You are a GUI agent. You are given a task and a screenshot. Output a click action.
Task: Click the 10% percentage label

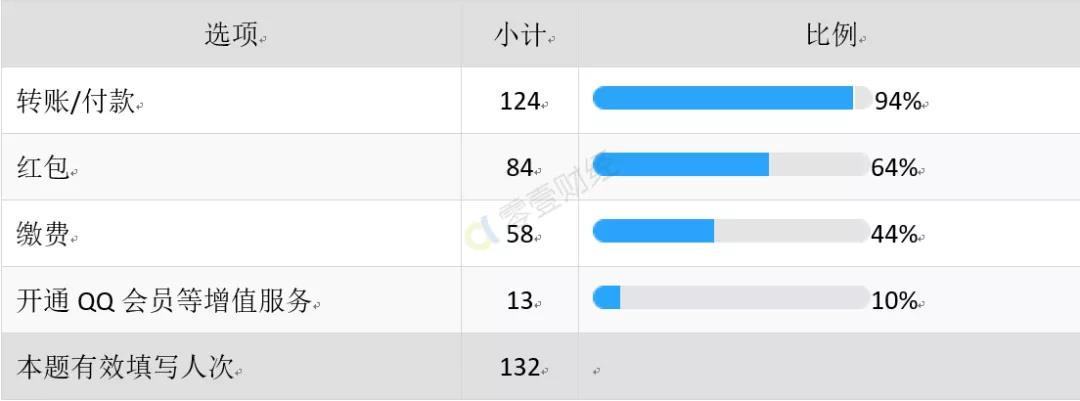point(895,301)
